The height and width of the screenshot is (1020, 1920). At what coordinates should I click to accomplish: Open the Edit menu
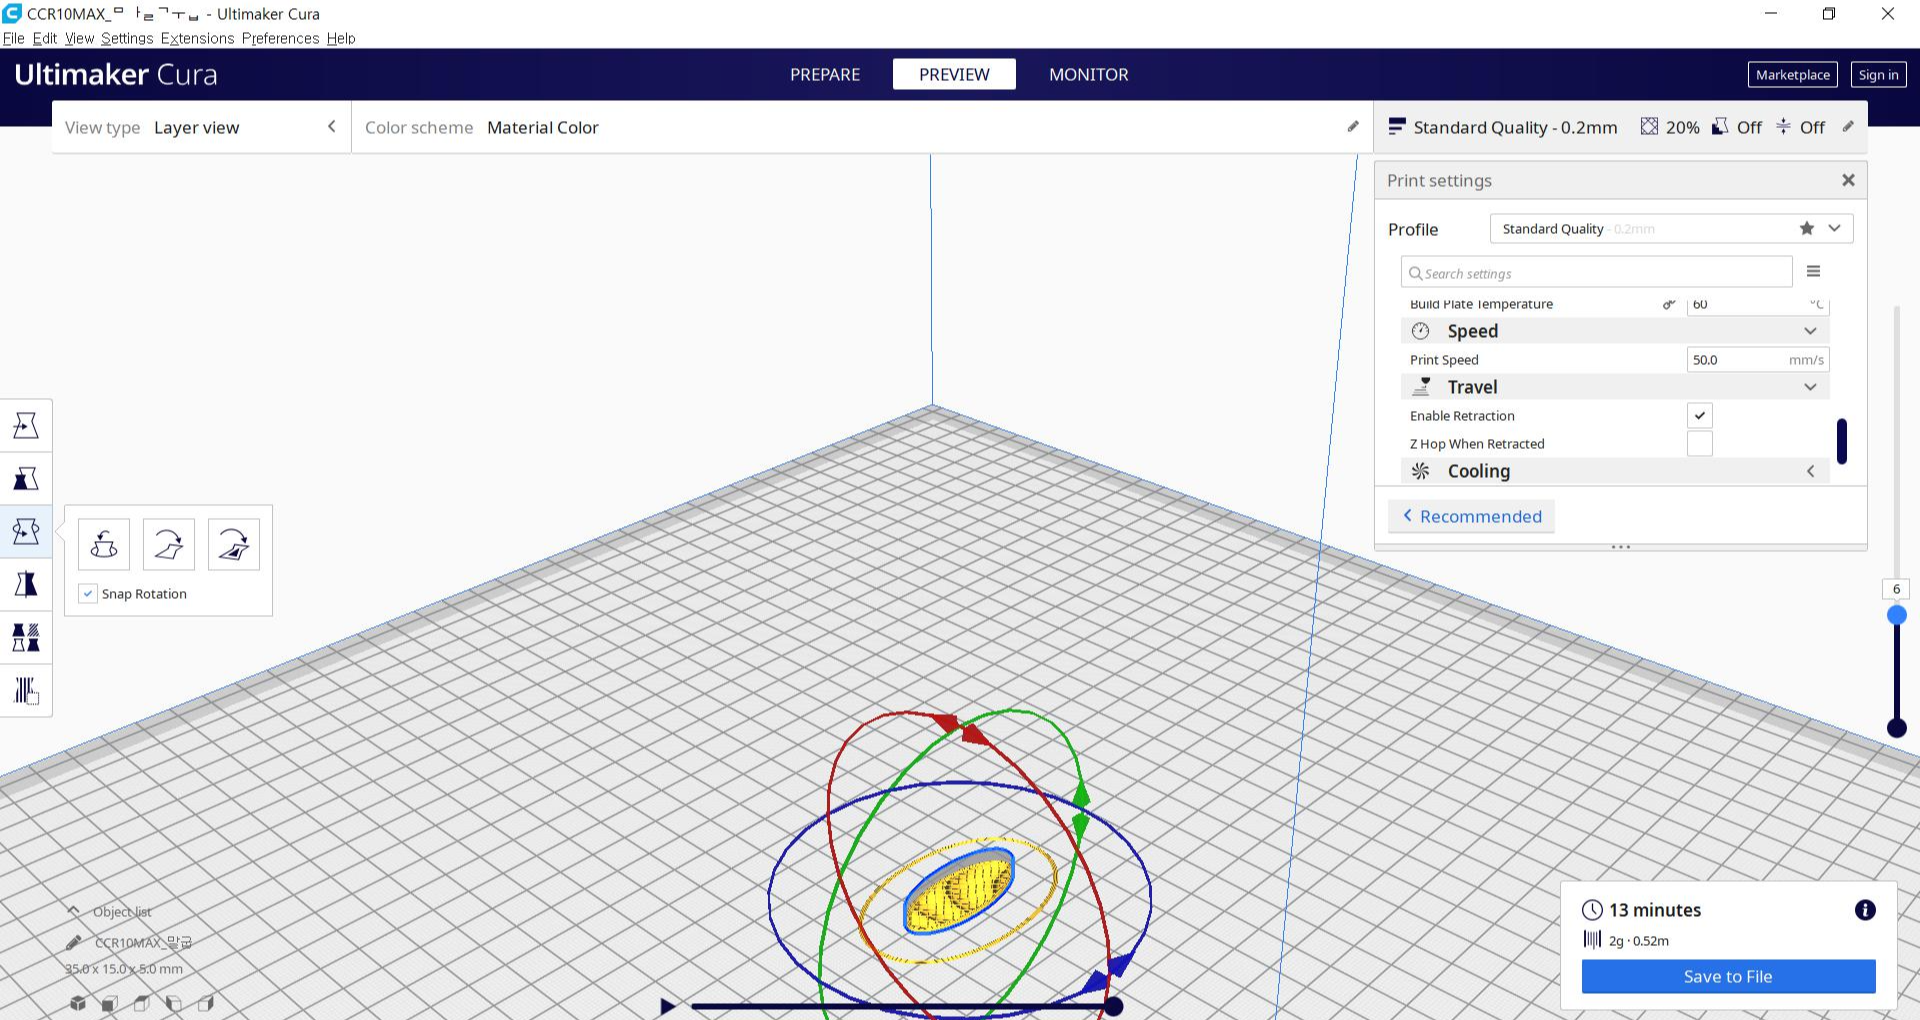coord(45,38)
